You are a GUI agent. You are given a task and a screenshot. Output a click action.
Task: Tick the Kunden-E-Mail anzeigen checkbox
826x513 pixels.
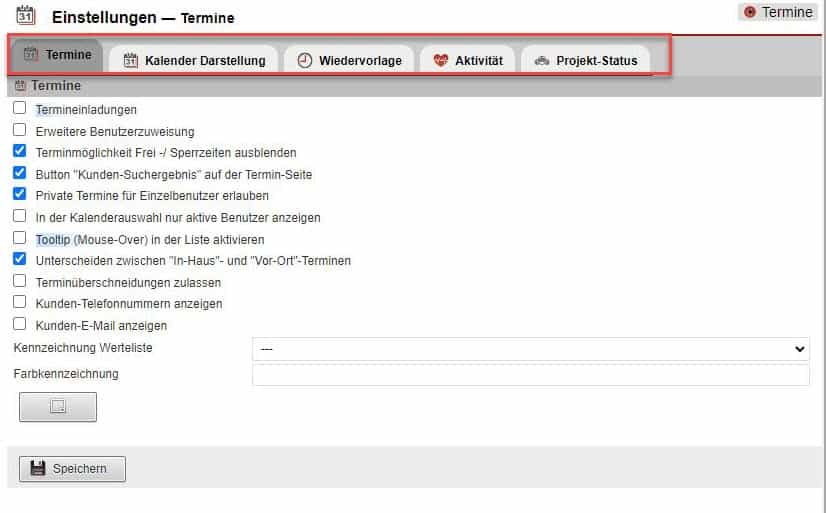click(x=19, y=325)
